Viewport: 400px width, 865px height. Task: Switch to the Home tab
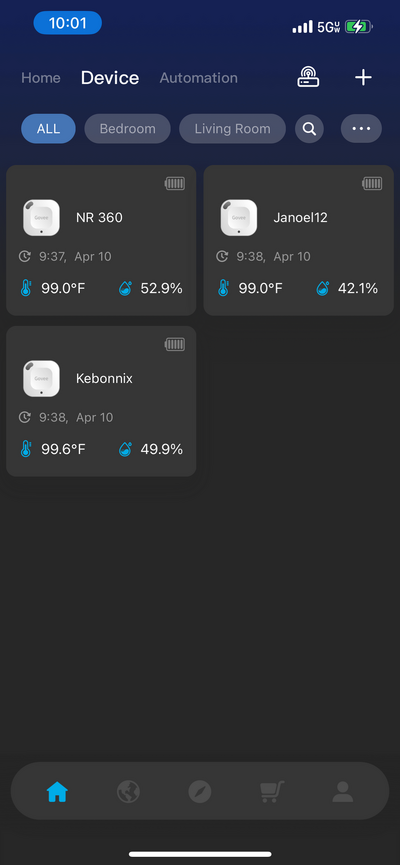click(41, 78)
